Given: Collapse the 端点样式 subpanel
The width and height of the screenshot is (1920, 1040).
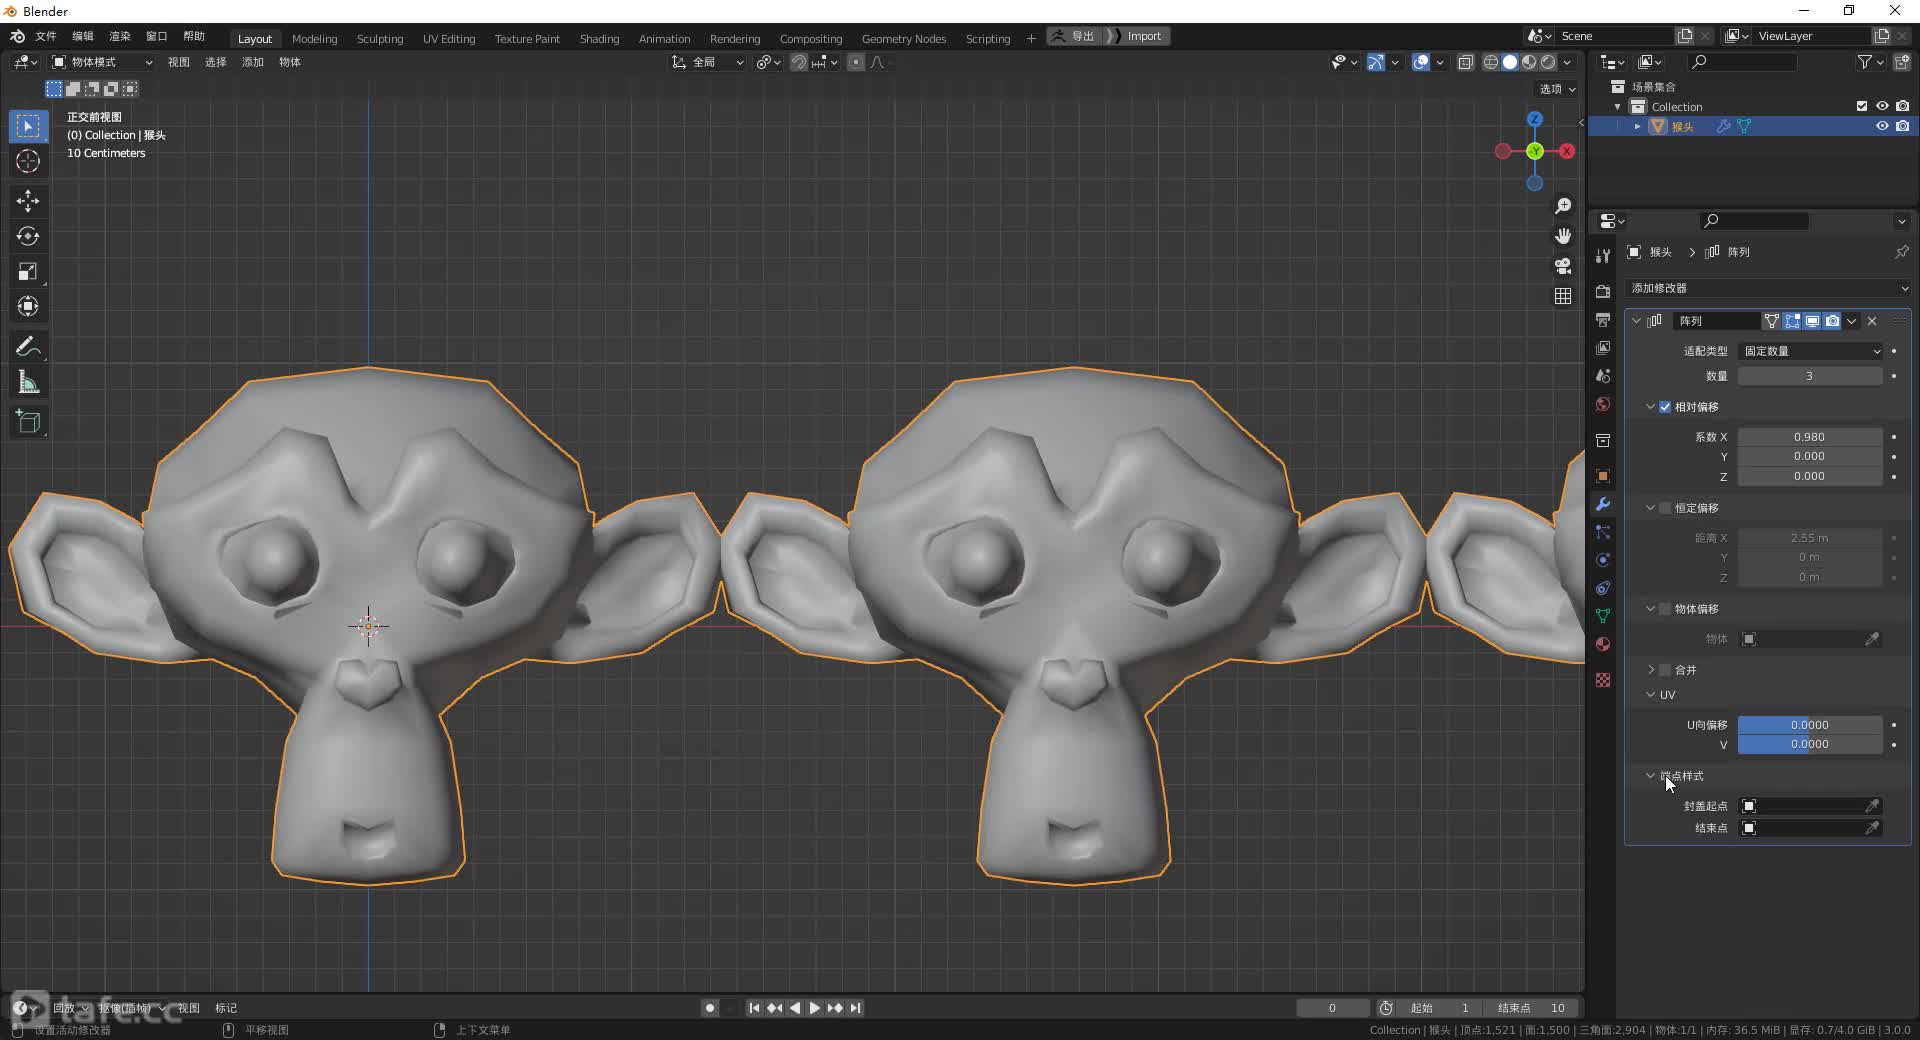Looking at the screenshot, I should coord(1650,776).
